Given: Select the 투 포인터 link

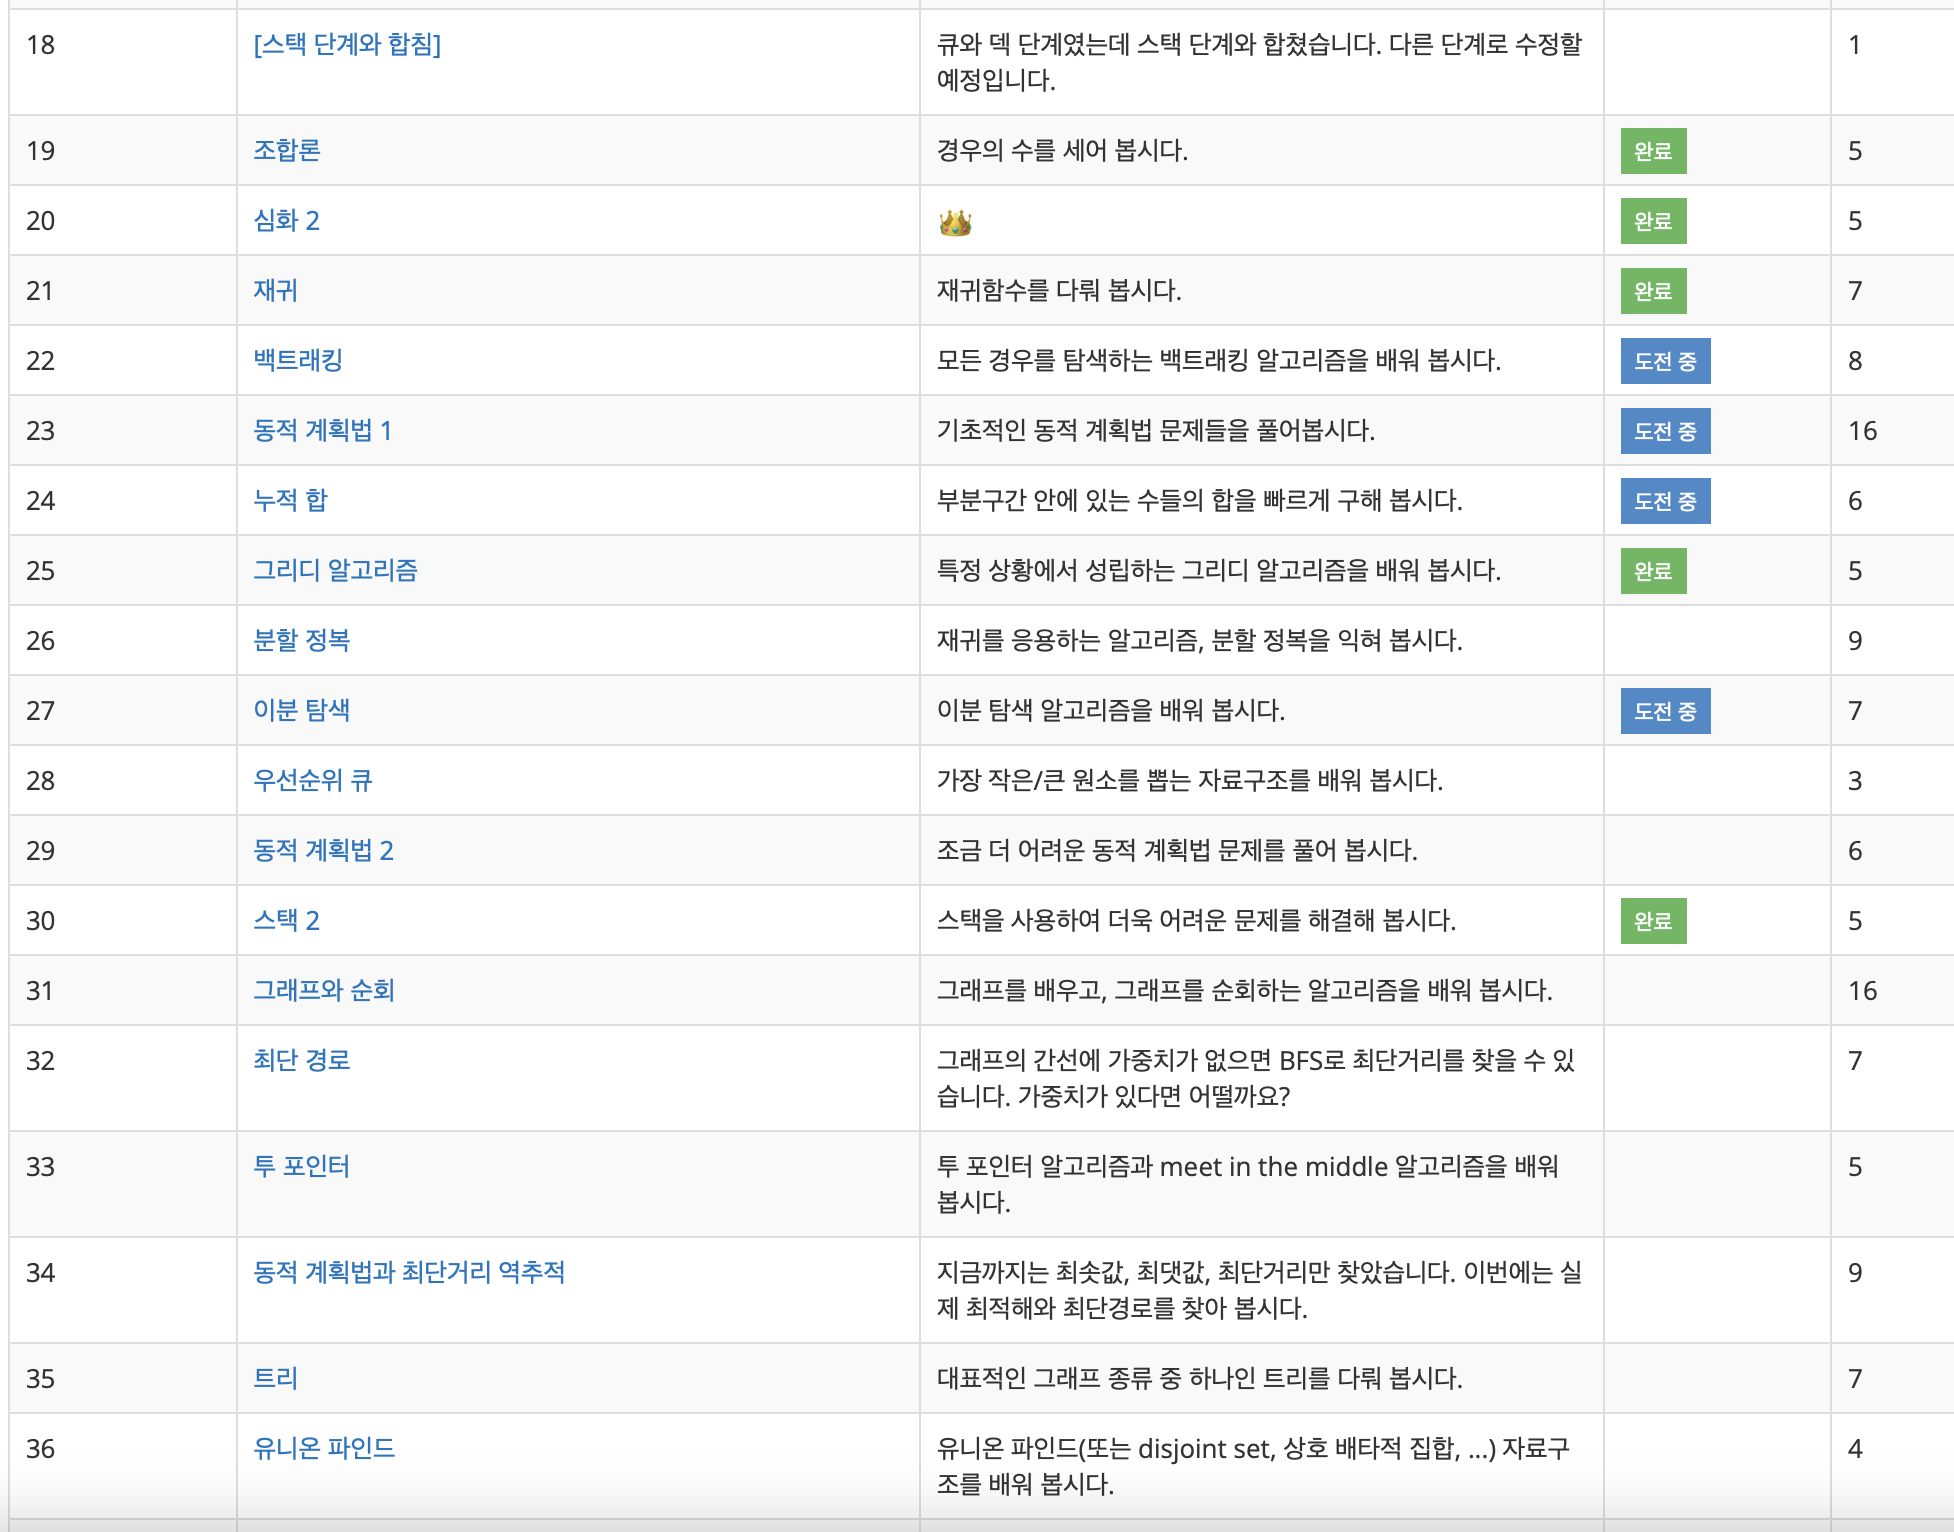Looking at the screenshot, I should coord(301,1166).
